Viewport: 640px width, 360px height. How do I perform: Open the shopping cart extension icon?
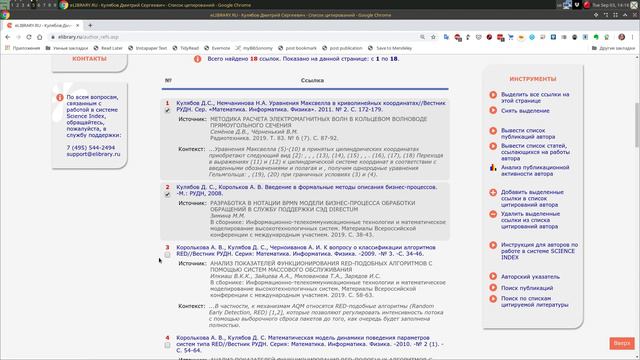coord(511,37)
